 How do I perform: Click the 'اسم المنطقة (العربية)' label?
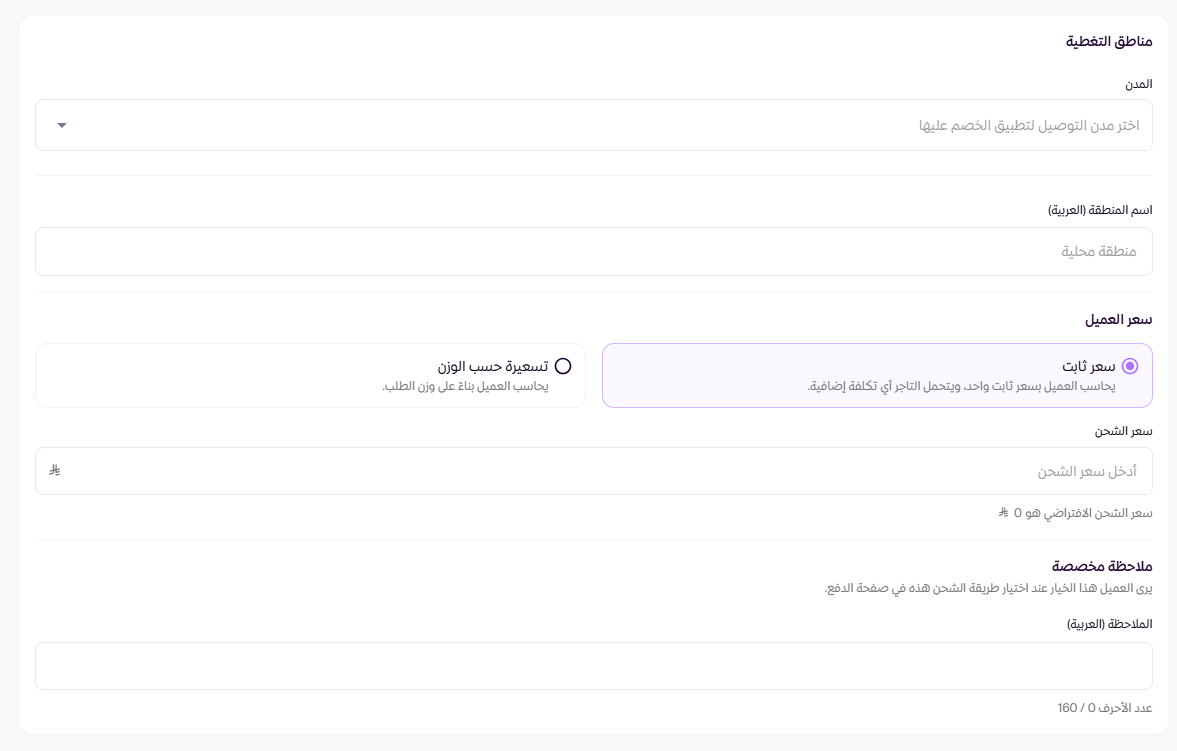pos(1100,210)
